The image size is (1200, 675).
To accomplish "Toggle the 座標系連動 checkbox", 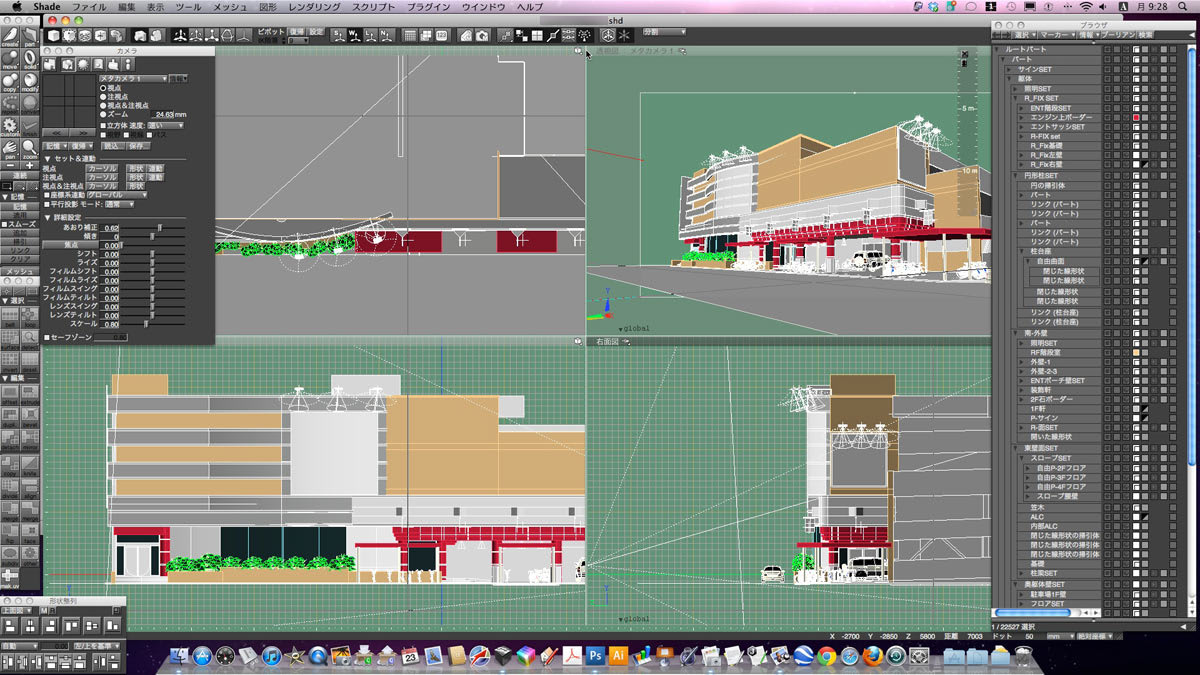I will tap(47, 194).
